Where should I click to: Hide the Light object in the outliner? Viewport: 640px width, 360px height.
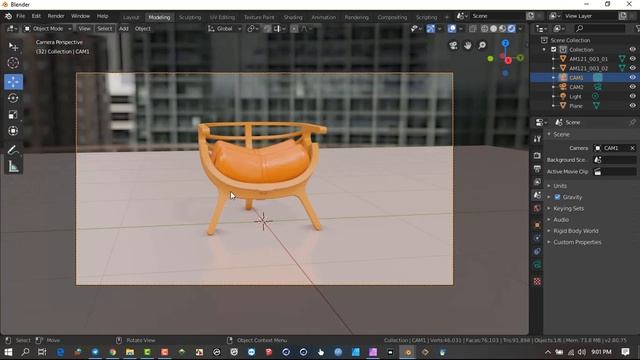pos(632,96)
